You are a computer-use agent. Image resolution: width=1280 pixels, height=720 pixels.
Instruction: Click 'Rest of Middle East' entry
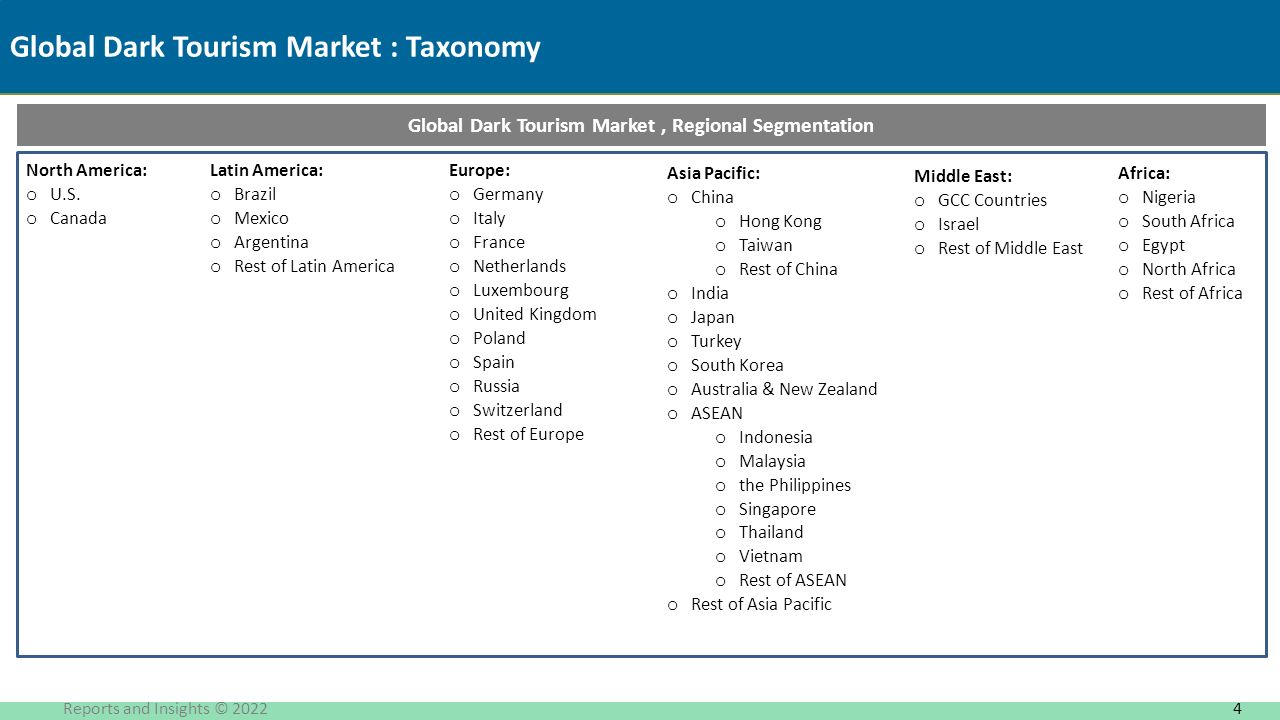[1010, 248]
